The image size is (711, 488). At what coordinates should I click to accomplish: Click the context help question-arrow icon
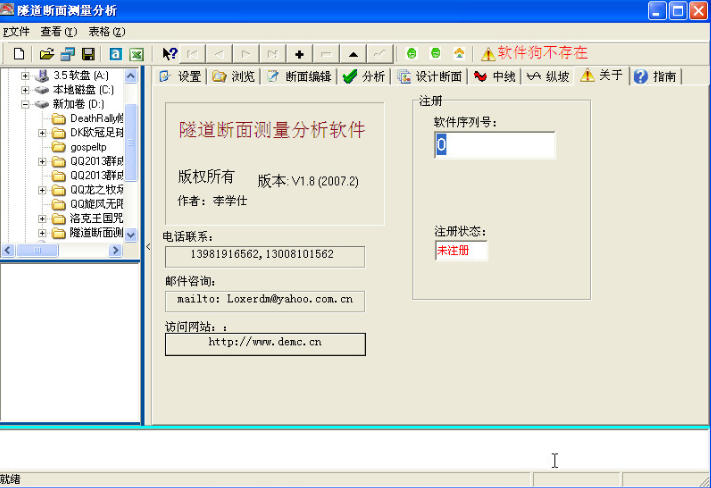click(170, 53)
